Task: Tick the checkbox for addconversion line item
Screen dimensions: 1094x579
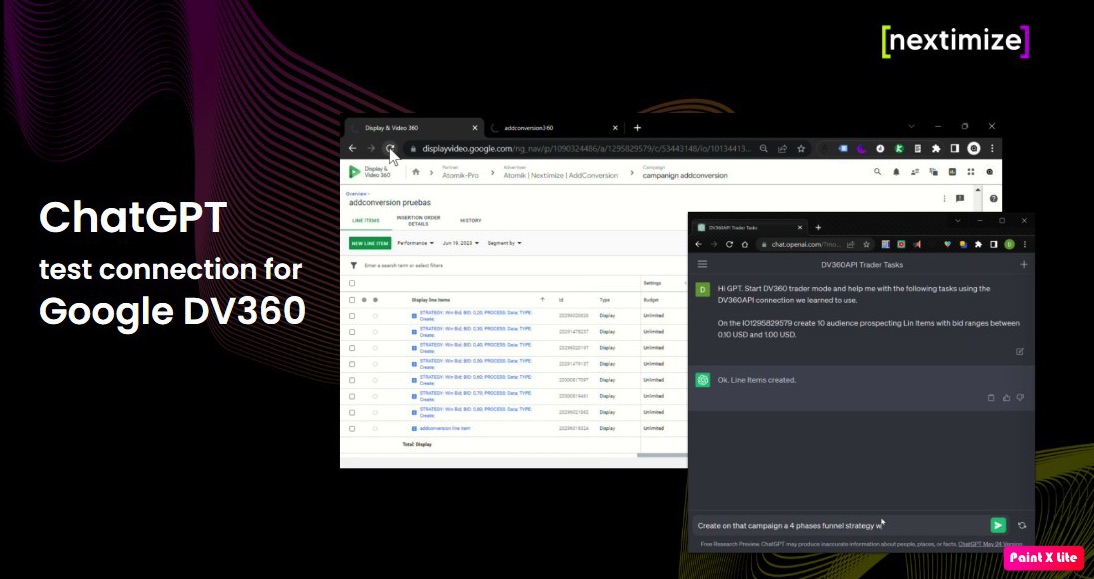Action: pos(352,428)
